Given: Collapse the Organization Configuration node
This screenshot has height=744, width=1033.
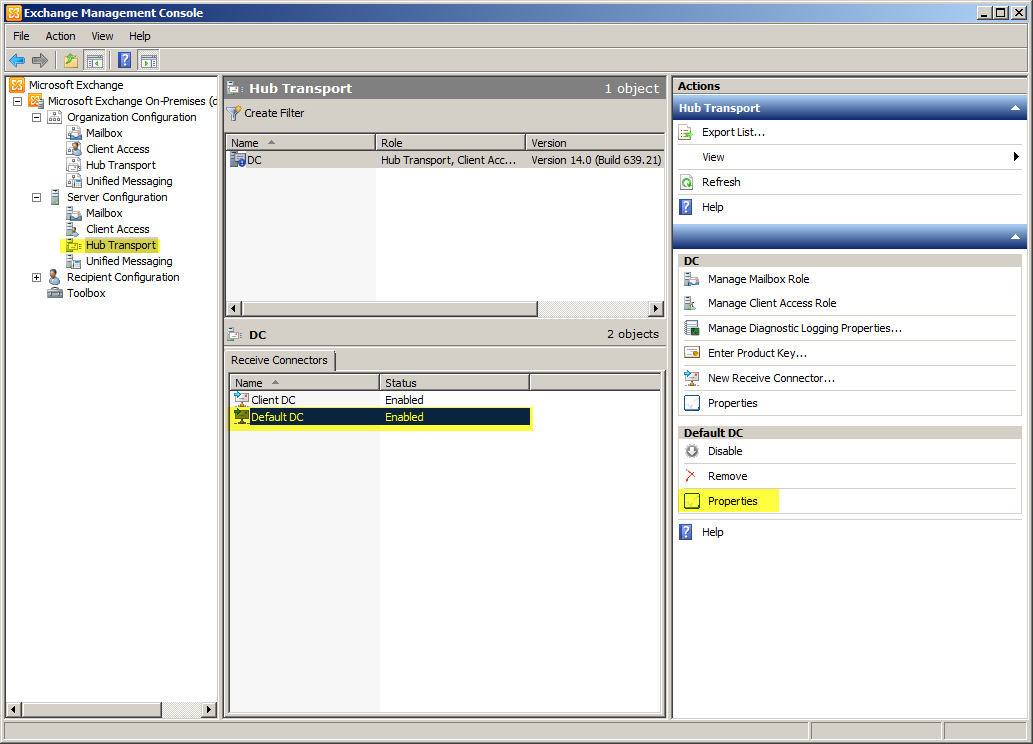Looking at the screenshot, I should (x=37, y=117).
